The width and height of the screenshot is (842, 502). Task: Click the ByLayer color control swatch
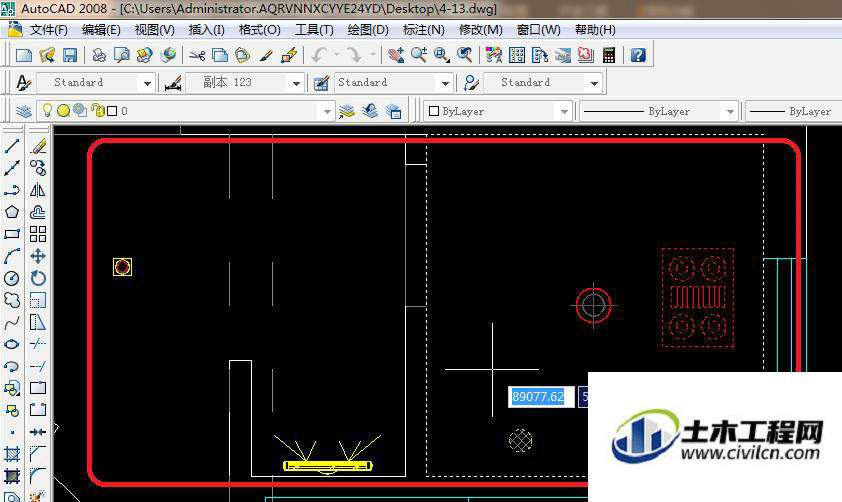[434, 111]
